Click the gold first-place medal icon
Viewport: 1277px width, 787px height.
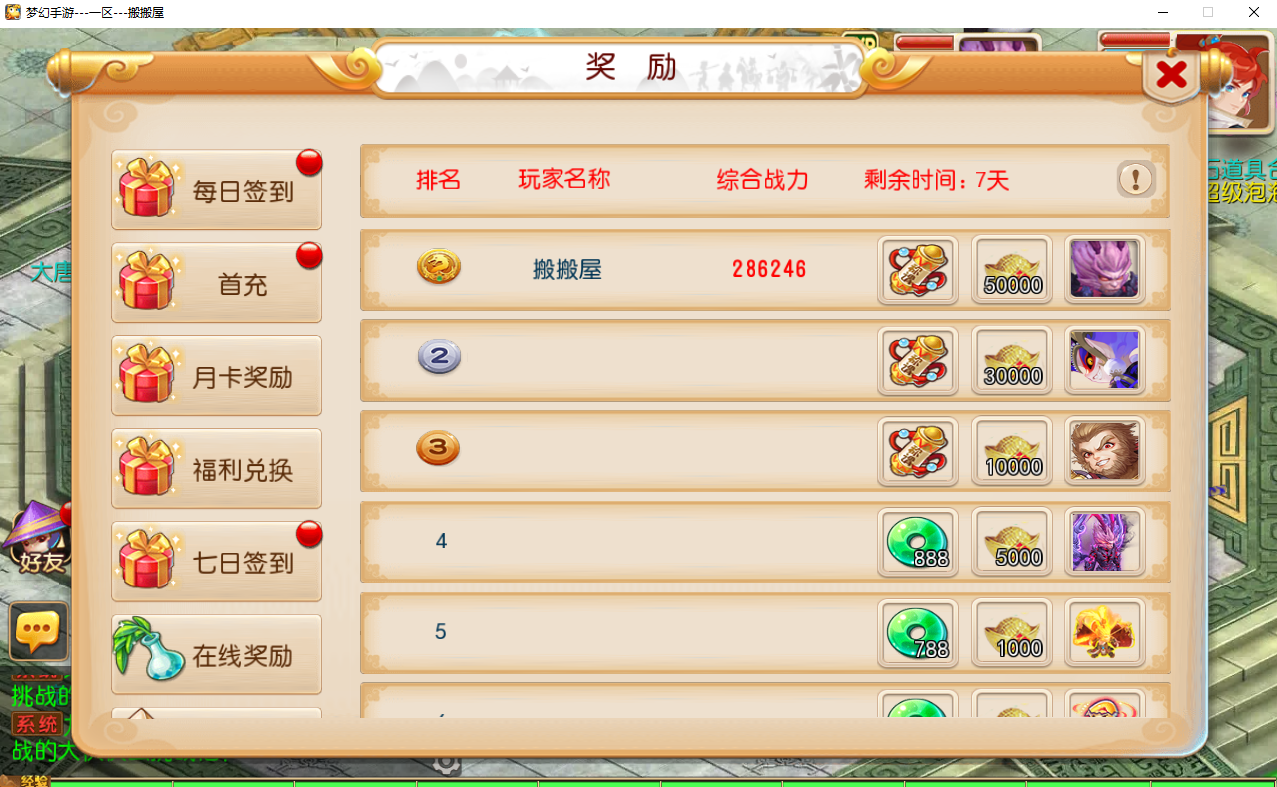pyautogui.click(x=438, y=267)
